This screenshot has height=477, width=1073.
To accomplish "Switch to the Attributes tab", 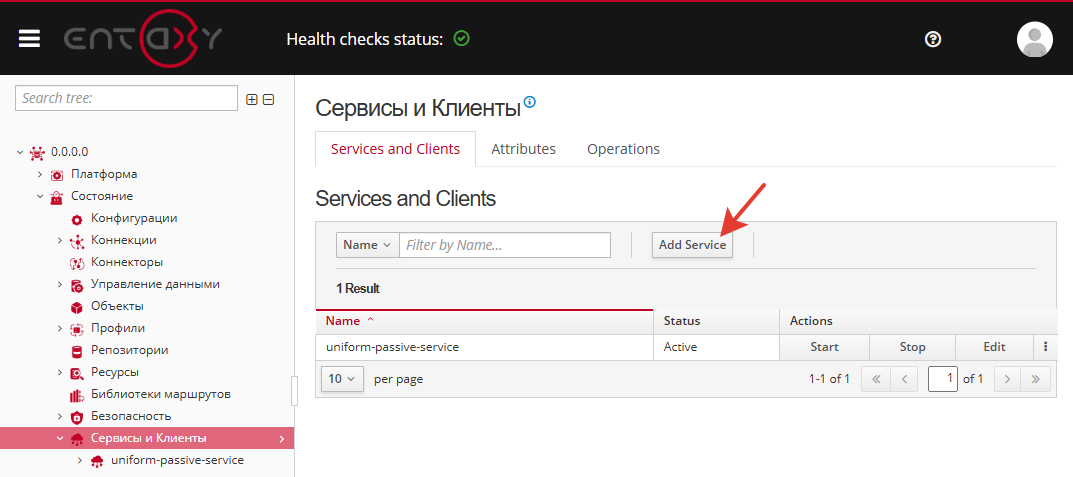I will tap(523, 149).
